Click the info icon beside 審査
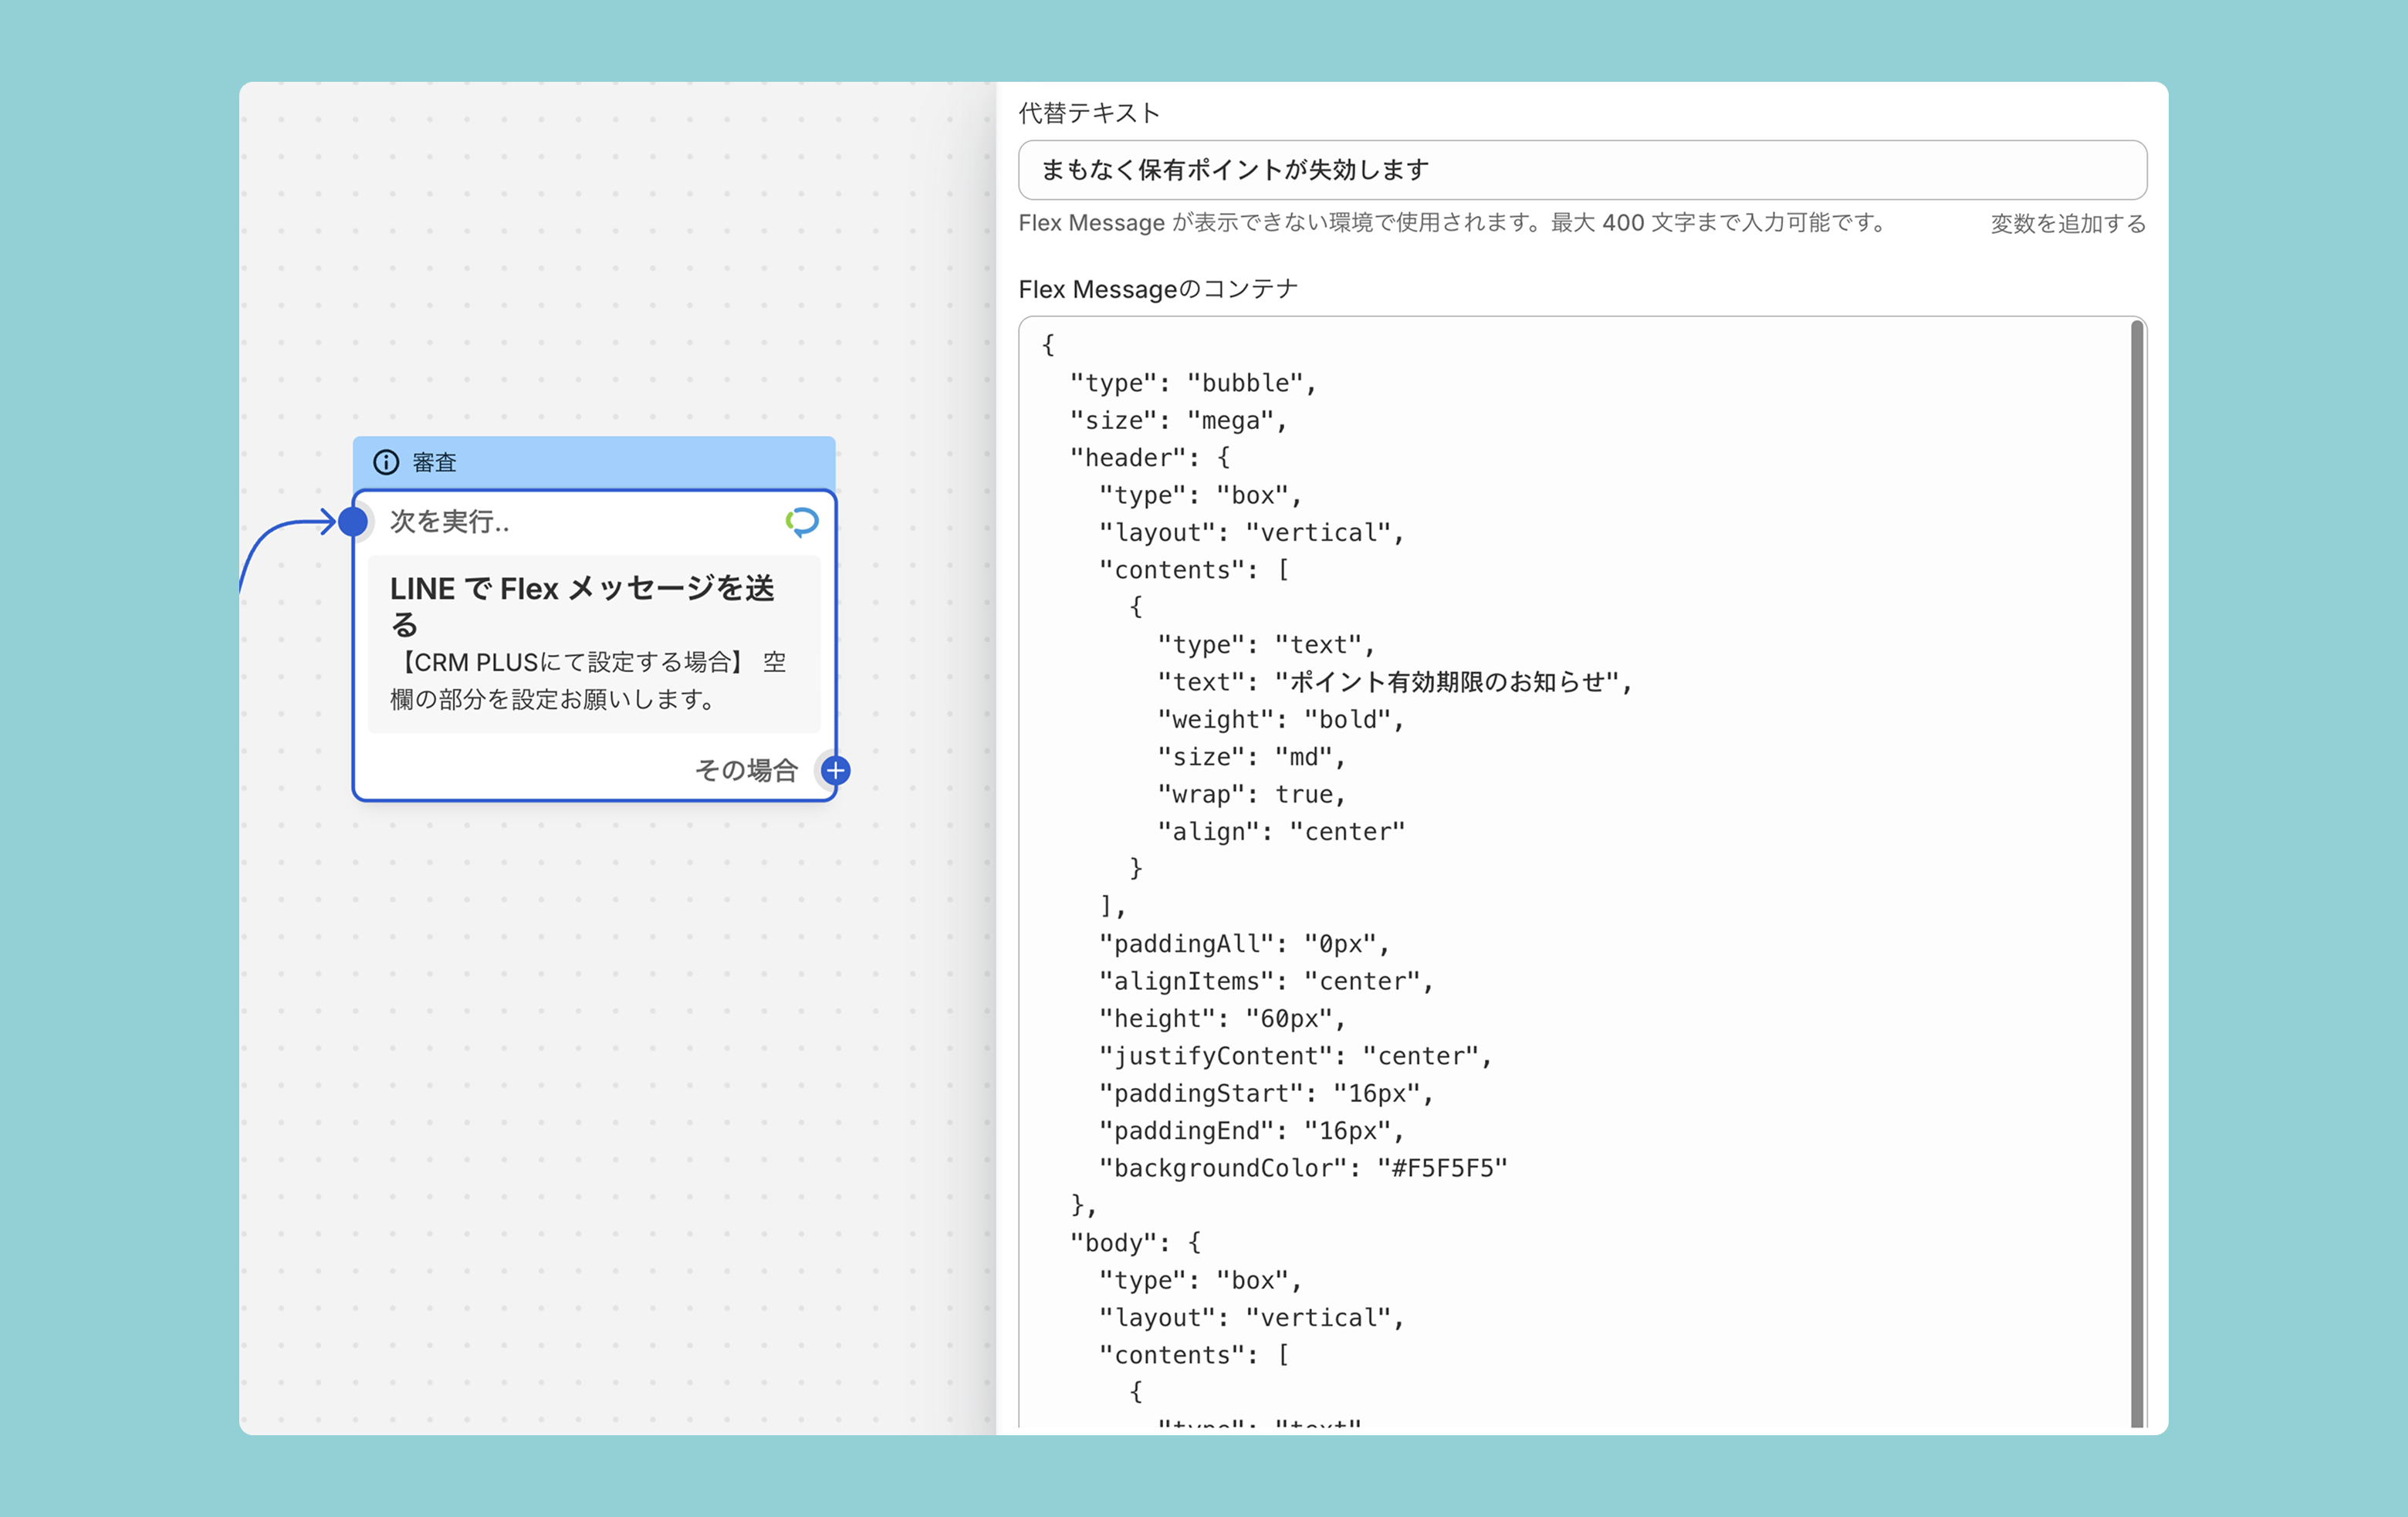Viewport: 2408px width, 1517px height. pyautogui.click(x=386, y=462)
